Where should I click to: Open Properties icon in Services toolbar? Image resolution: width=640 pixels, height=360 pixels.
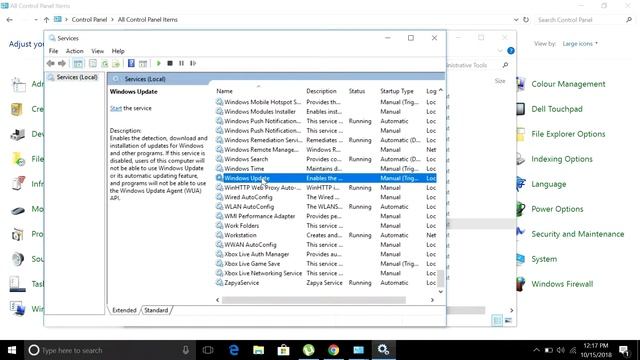pos(93,63)
